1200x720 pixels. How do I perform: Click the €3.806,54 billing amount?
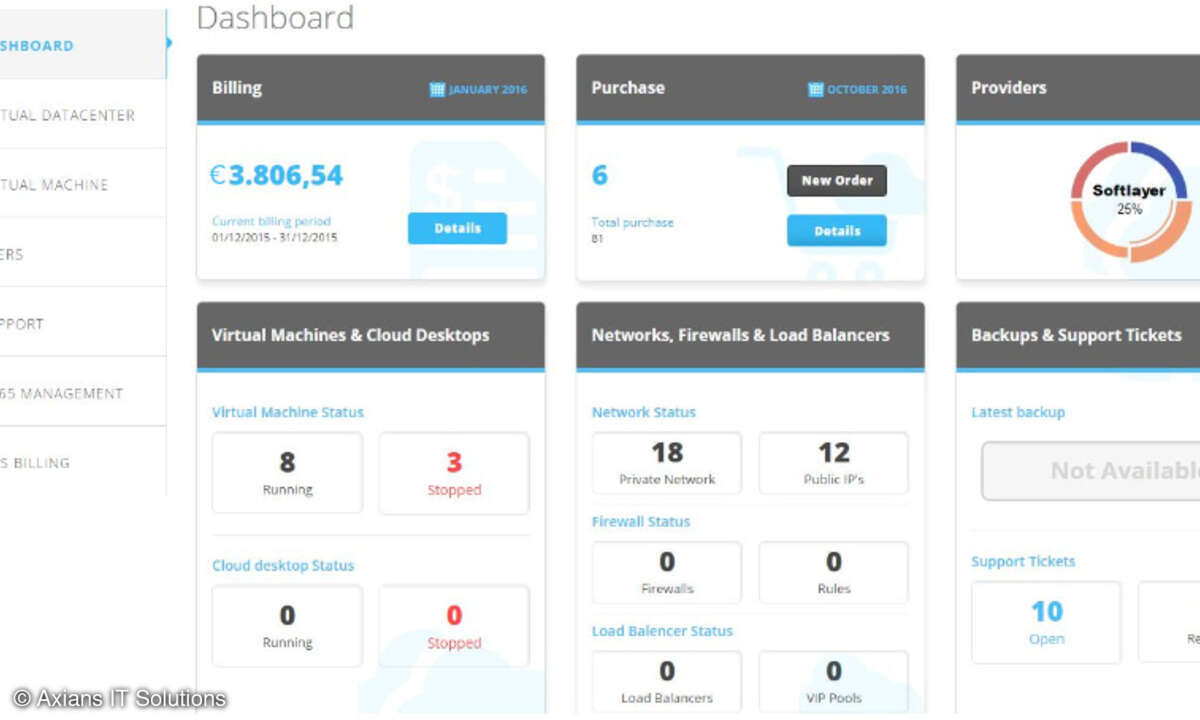click(276, 176)
